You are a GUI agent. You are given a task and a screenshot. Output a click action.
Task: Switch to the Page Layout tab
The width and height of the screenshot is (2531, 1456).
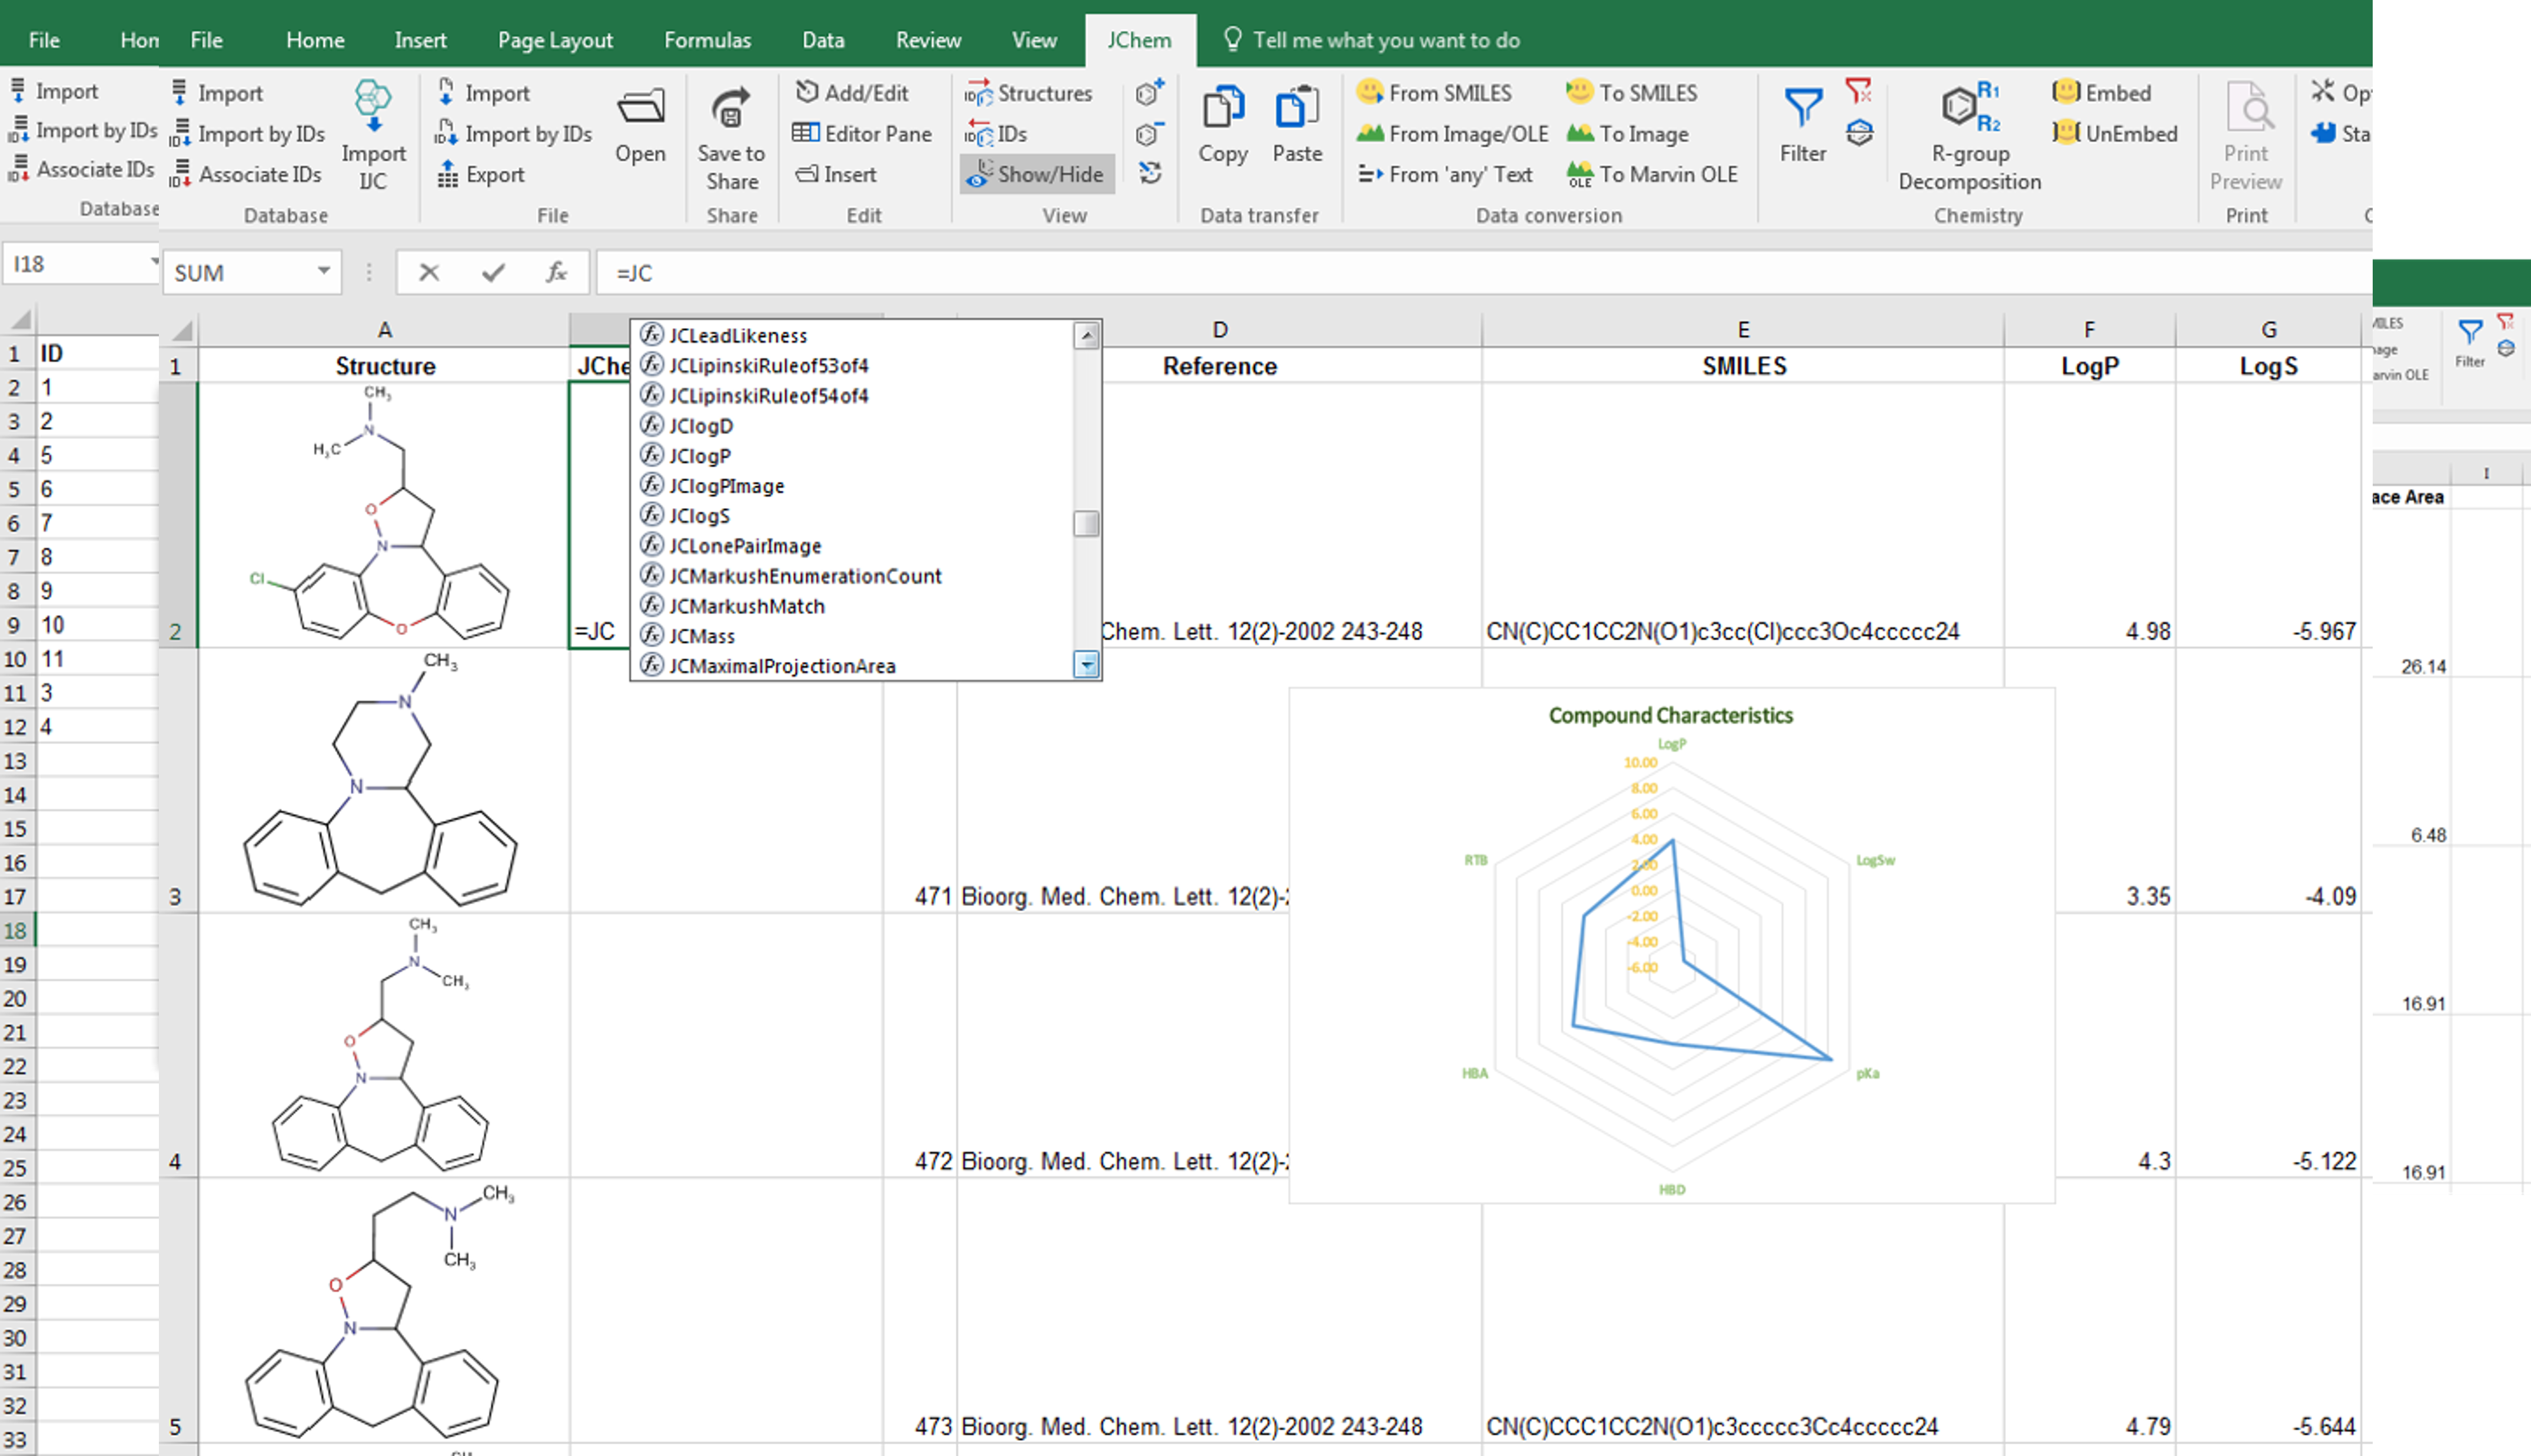pos(555,40)
